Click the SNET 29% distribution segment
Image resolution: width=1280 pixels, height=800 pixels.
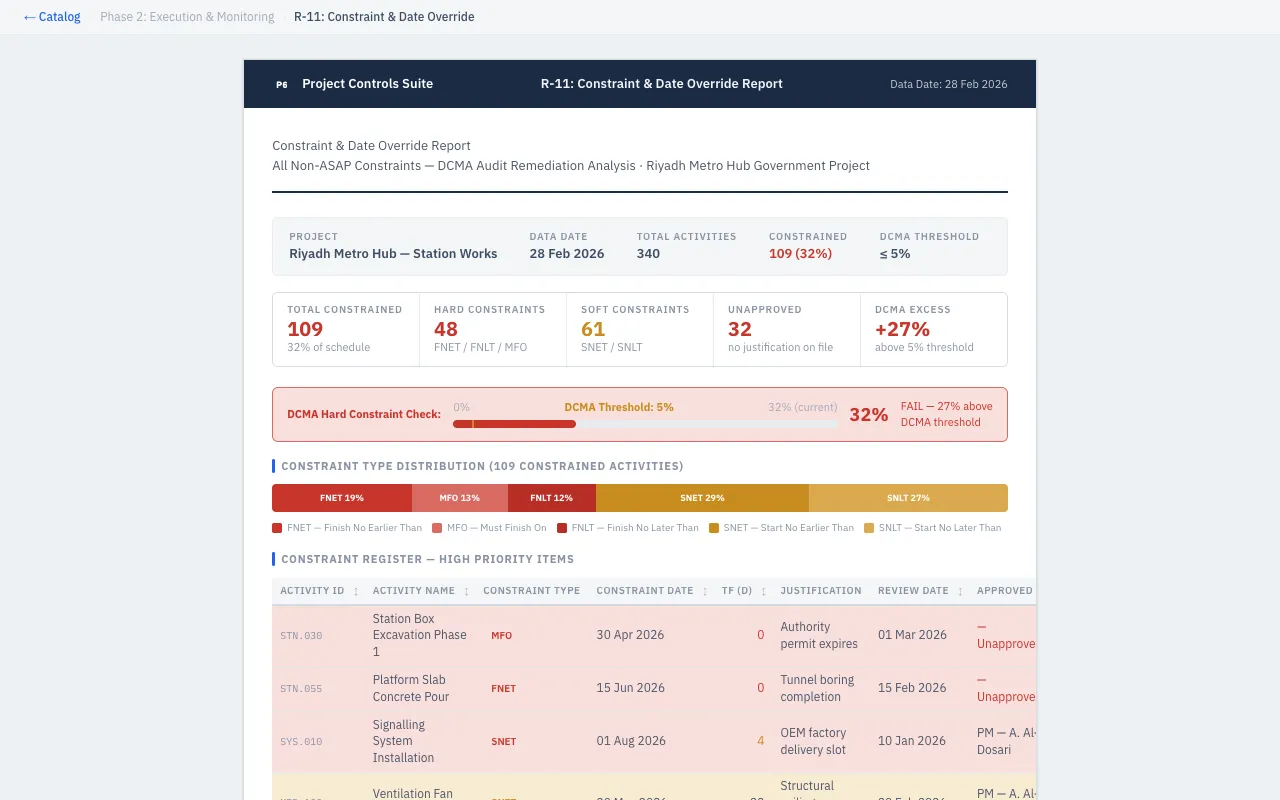pyautogui.click(x=702, y=498)
